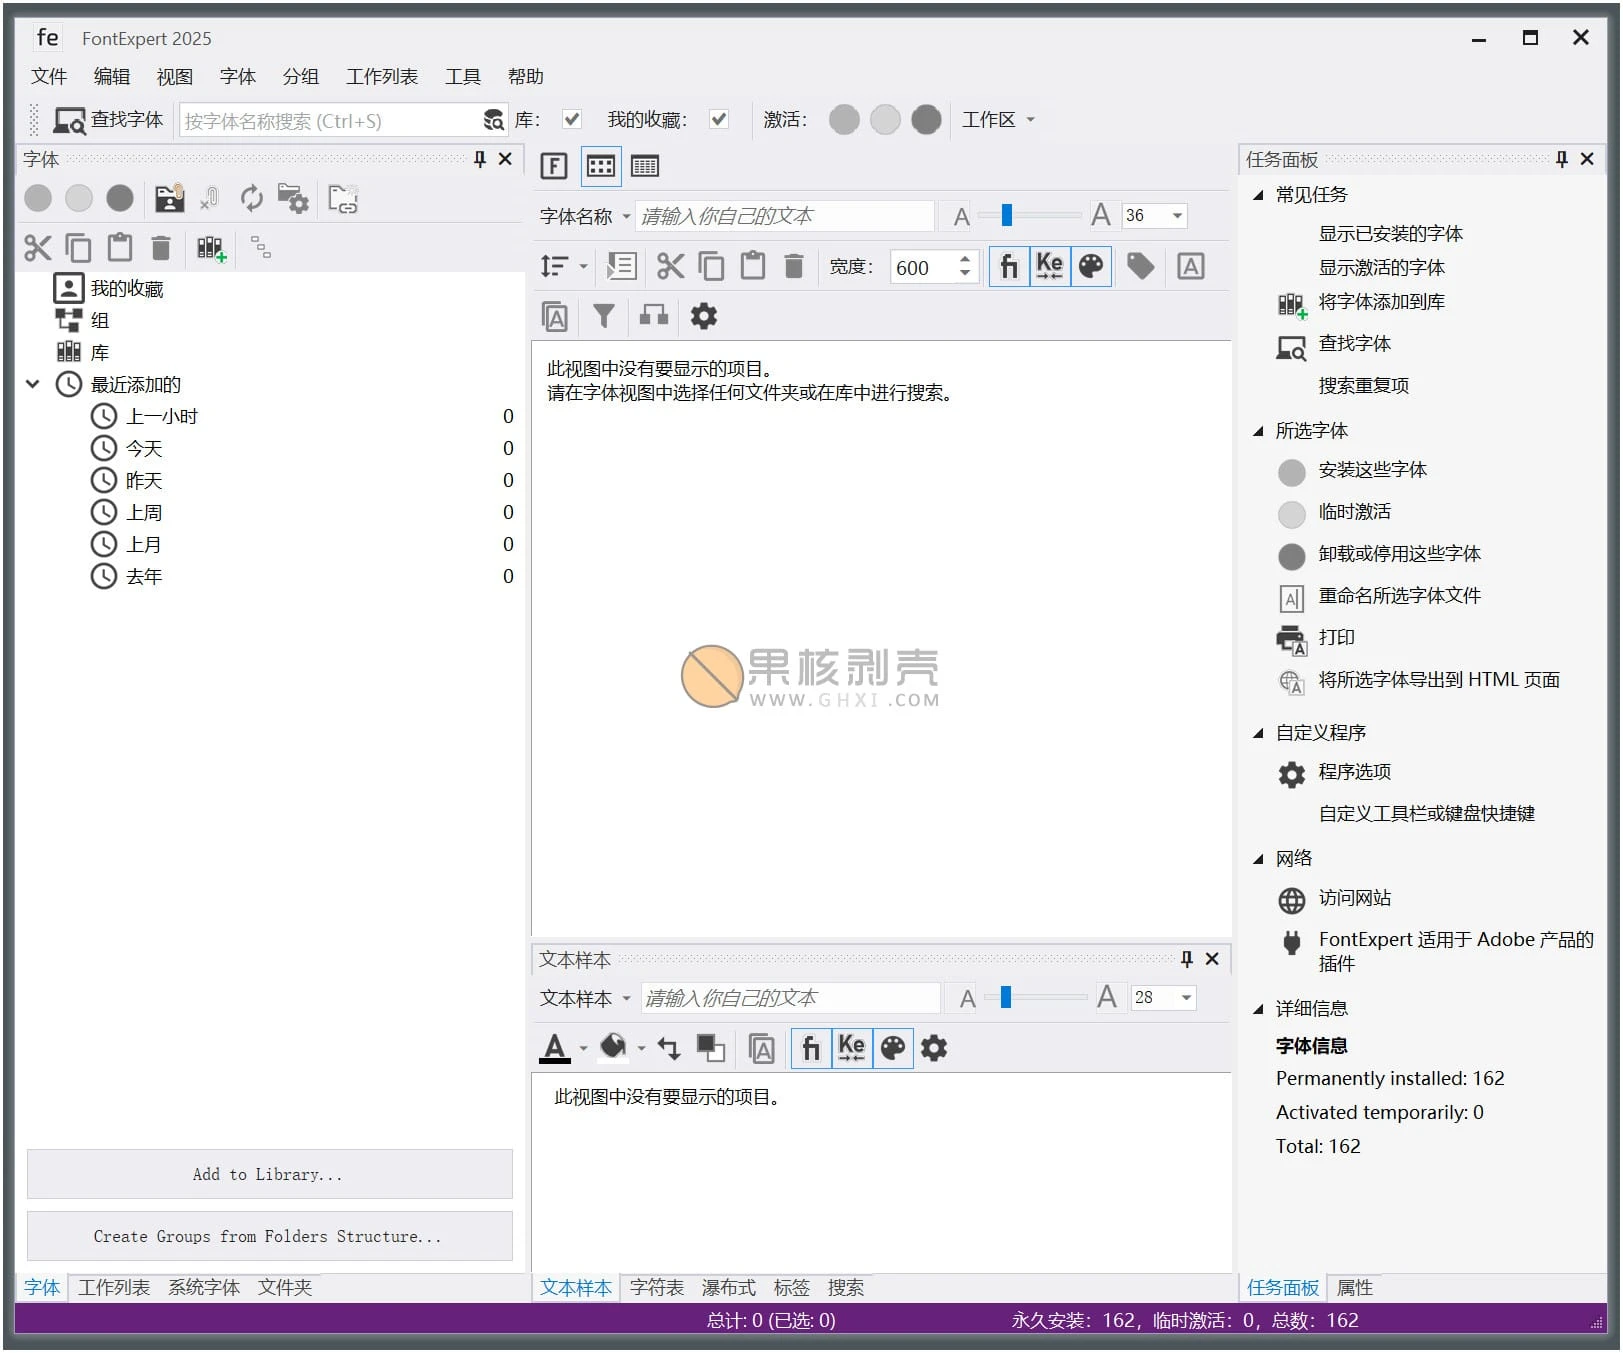Click the search magnifier in font name box
The width and height of the screenshot is (1623, 1353).
coord(493,121)
